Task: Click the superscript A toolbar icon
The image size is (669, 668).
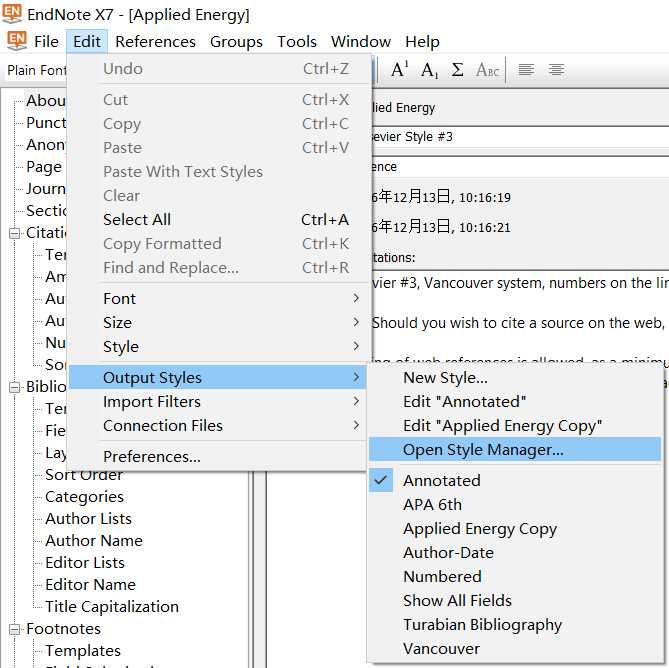Action: click(400, 69)
